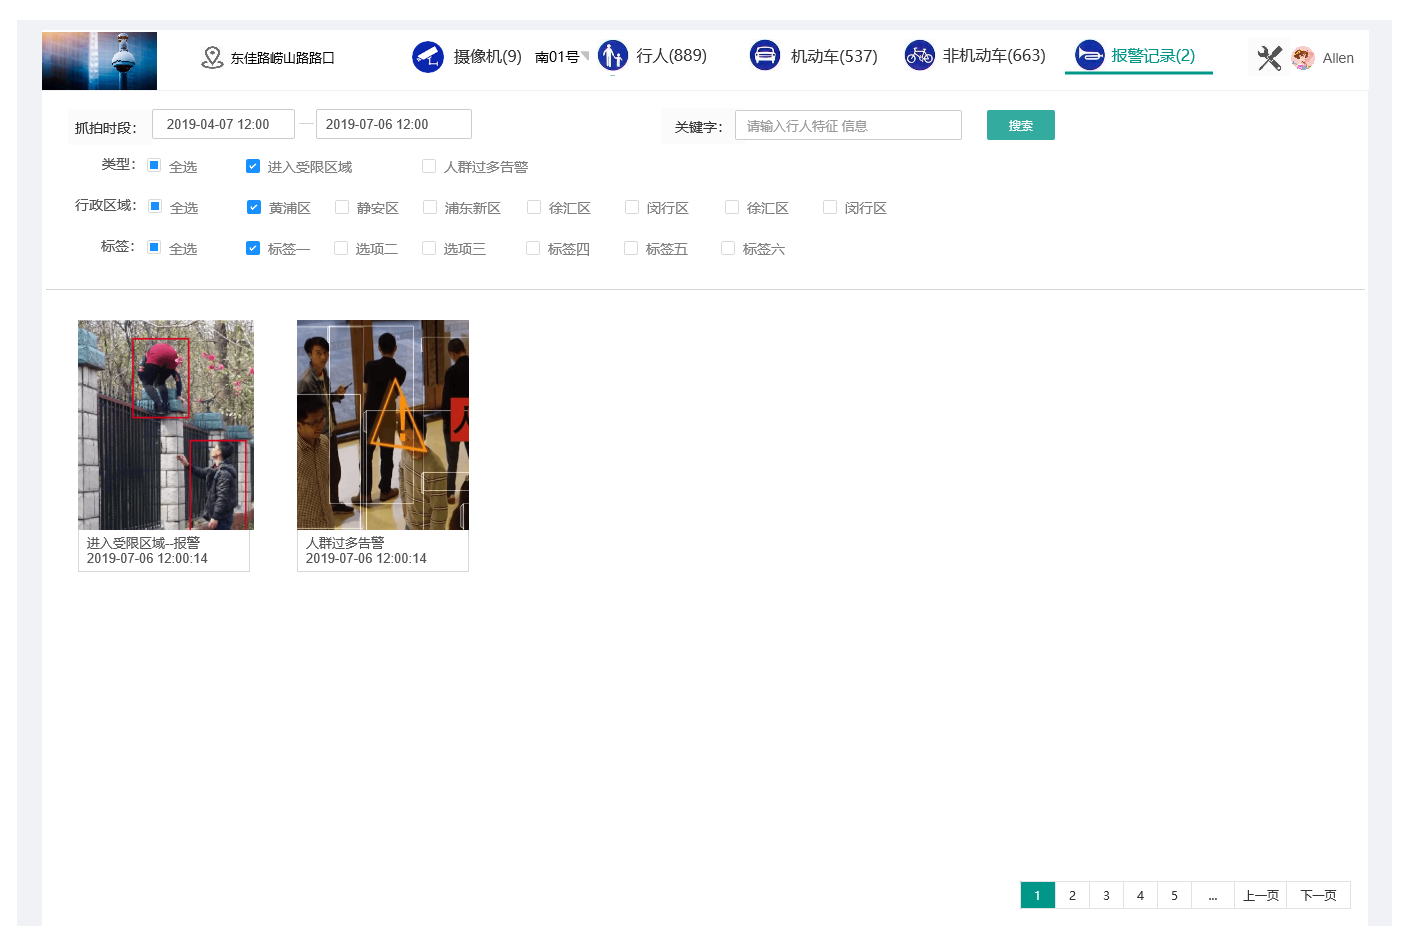Switch to 摄像机(9) tab
This screenshot has width=1401, height=926.
487,57
